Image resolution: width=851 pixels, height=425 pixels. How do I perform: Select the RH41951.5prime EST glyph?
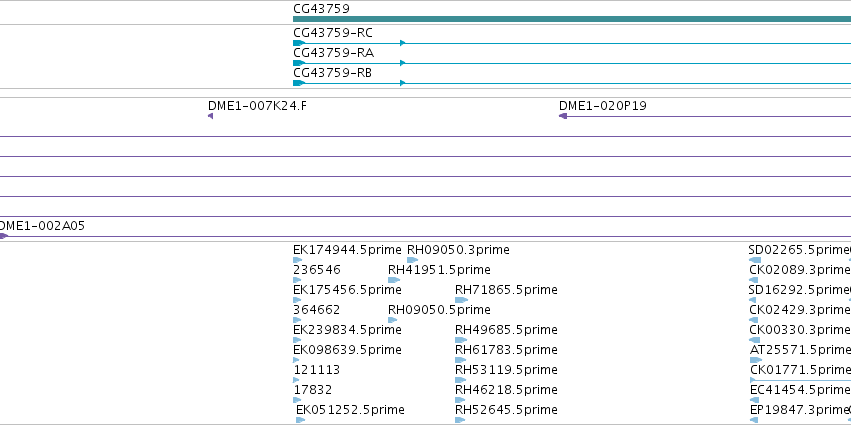click(x=394, y=280)
